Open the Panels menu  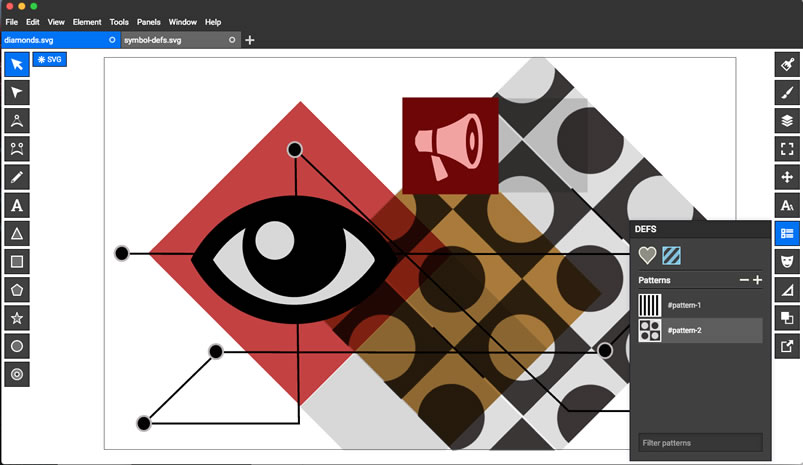pos(148,22)
